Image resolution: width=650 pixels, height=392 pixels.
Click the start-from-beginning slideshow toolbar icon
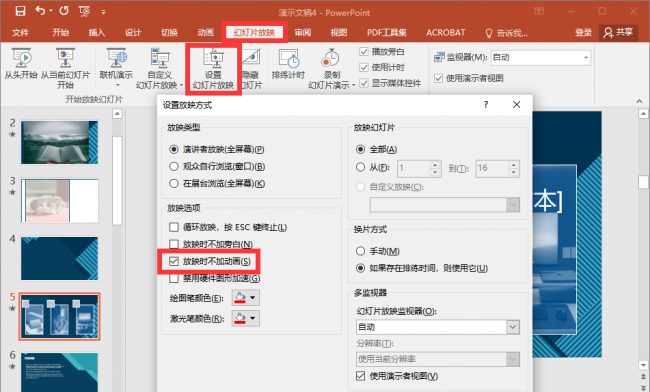(84, 11)
